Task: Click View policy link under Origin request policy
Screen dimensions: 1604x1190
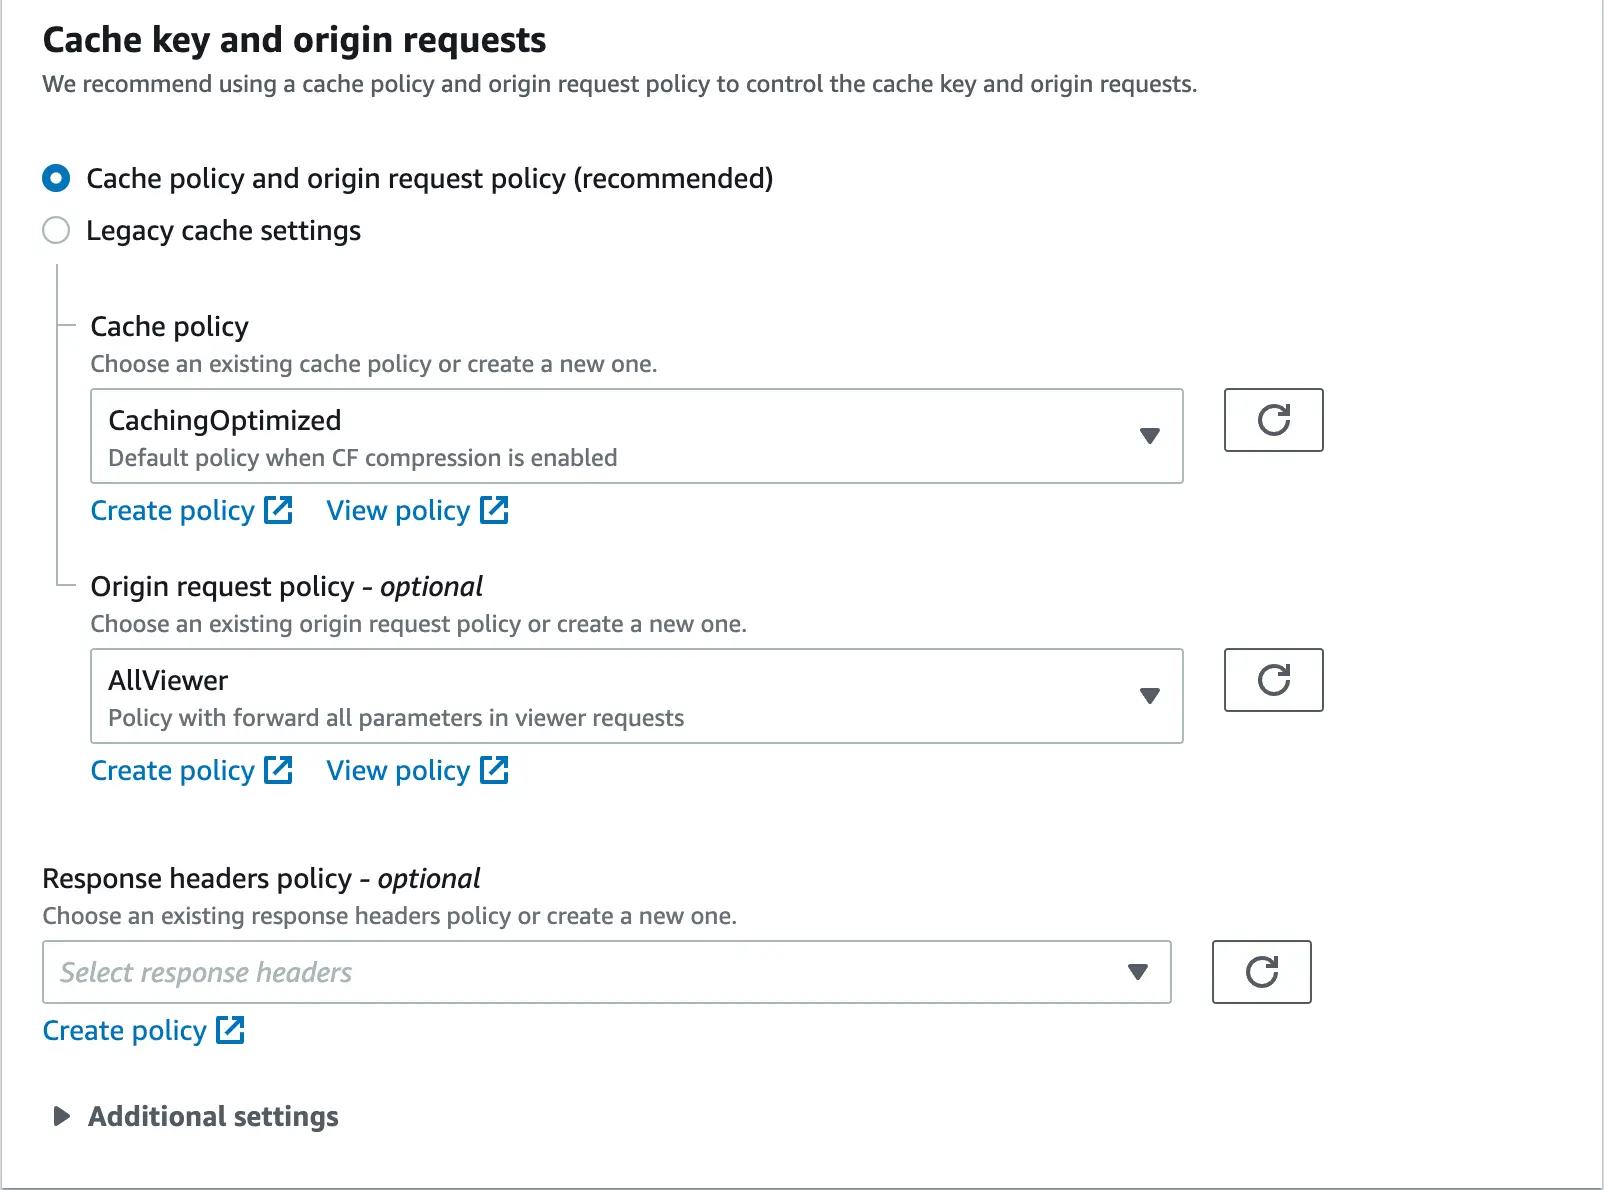Action: click(398, 770)
